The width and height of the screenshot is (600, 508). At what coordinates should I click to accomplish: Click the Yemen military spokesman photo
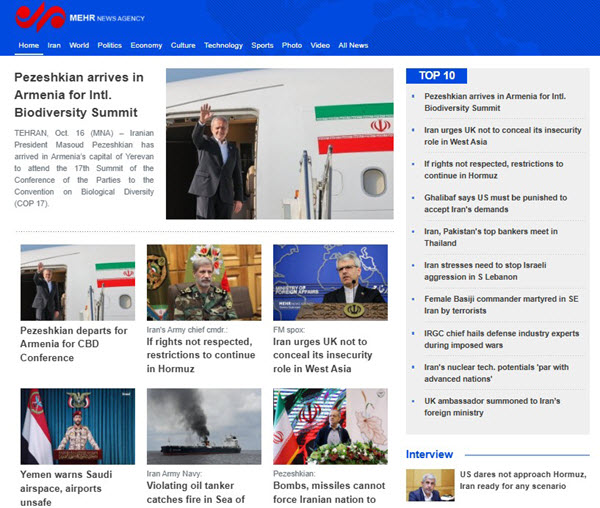(x=78, y=427)
